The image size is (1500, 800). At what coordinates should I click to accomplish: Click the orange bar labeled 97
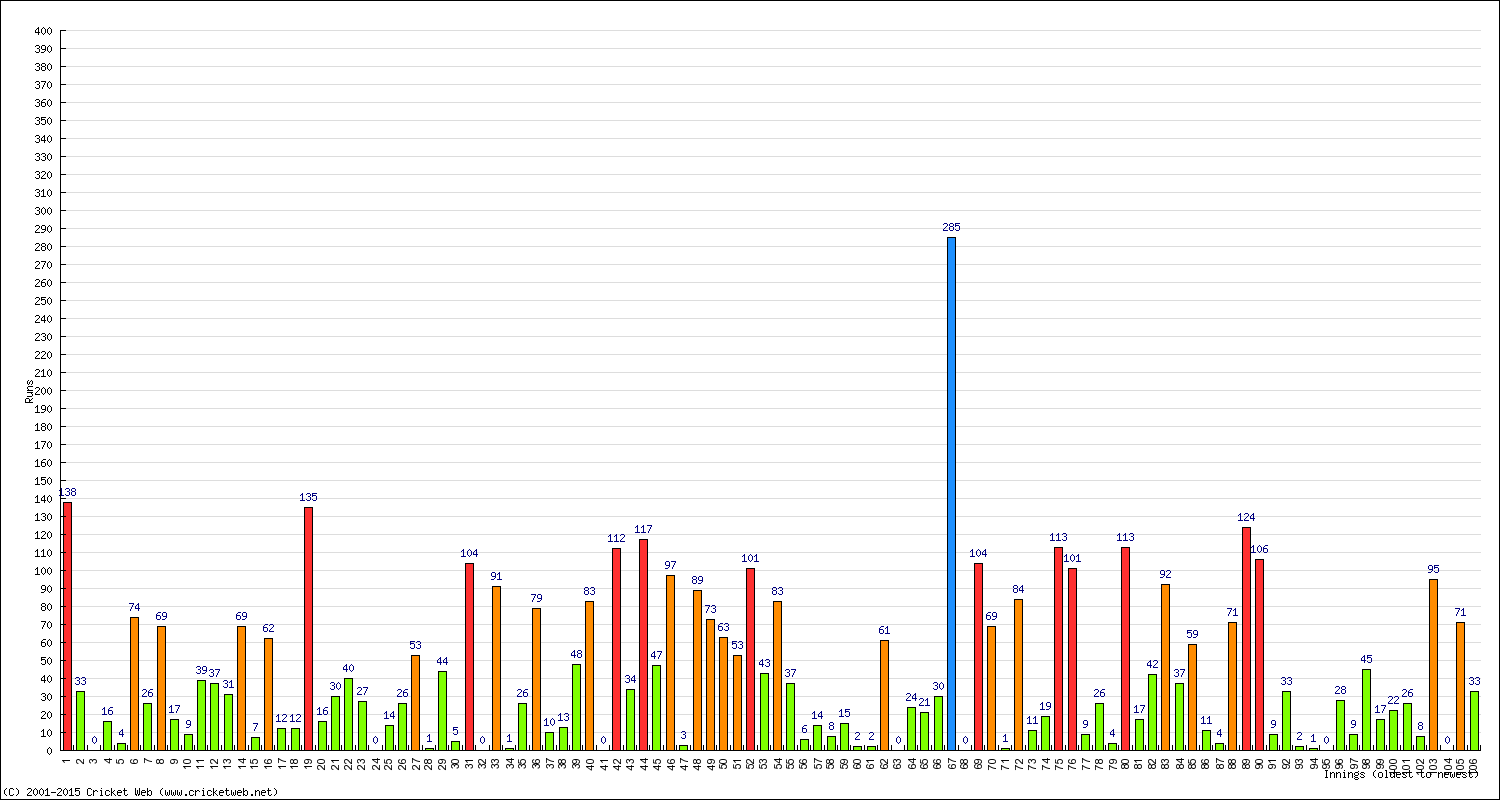pyautogui.click(x=670, y=662)
